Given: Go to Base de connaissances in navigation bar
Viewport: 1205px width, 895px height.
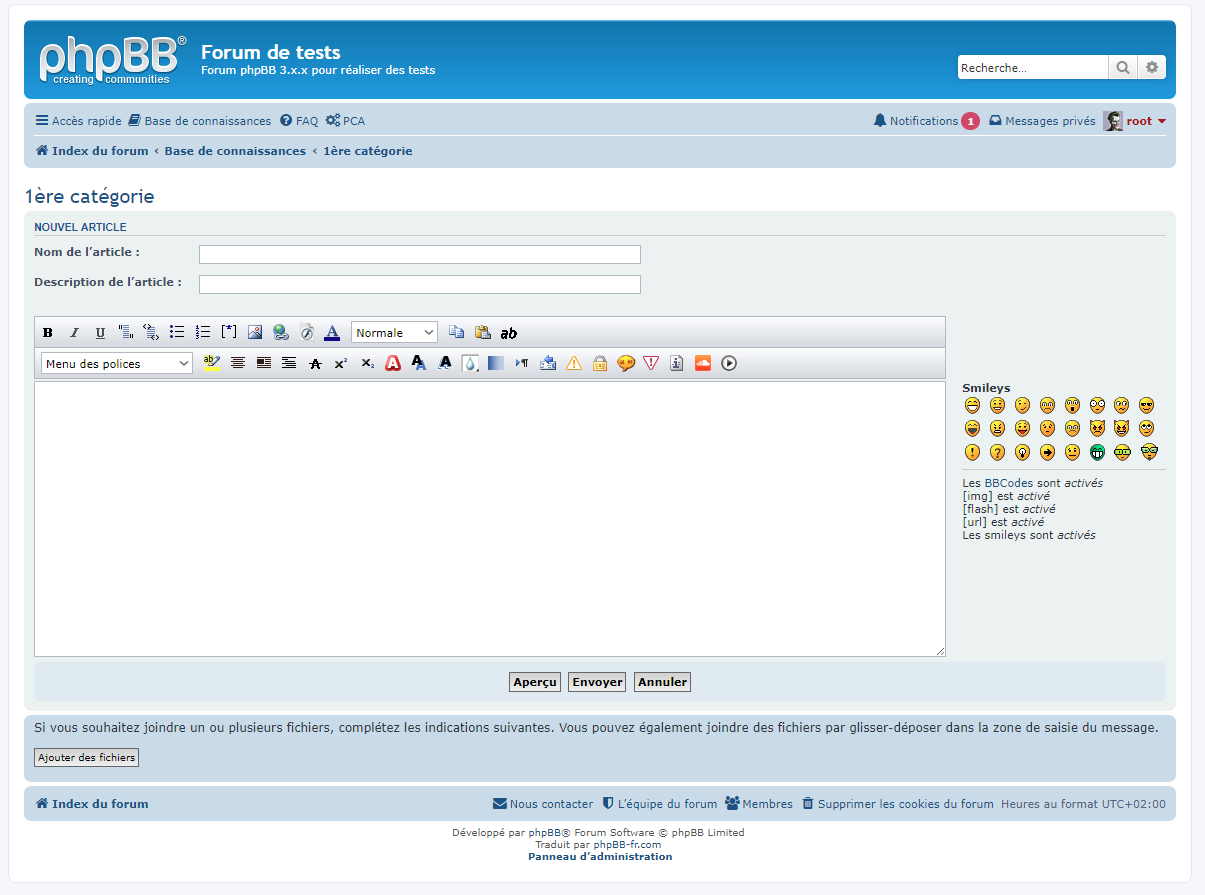Looking at the screenshot, I should click(x=199, y=121).
